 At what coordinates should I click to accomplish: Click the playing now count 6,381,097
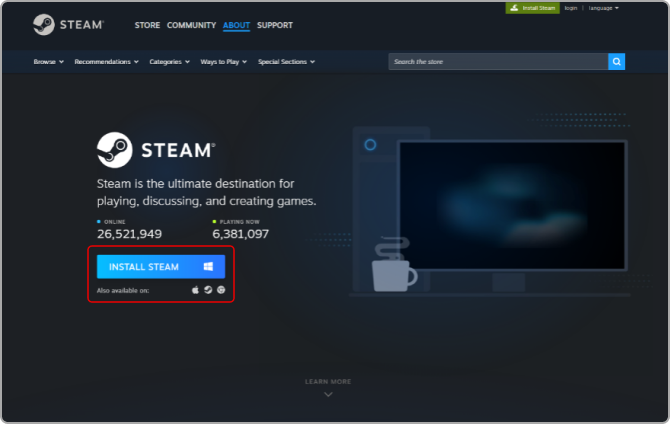(x=241, y=234)
